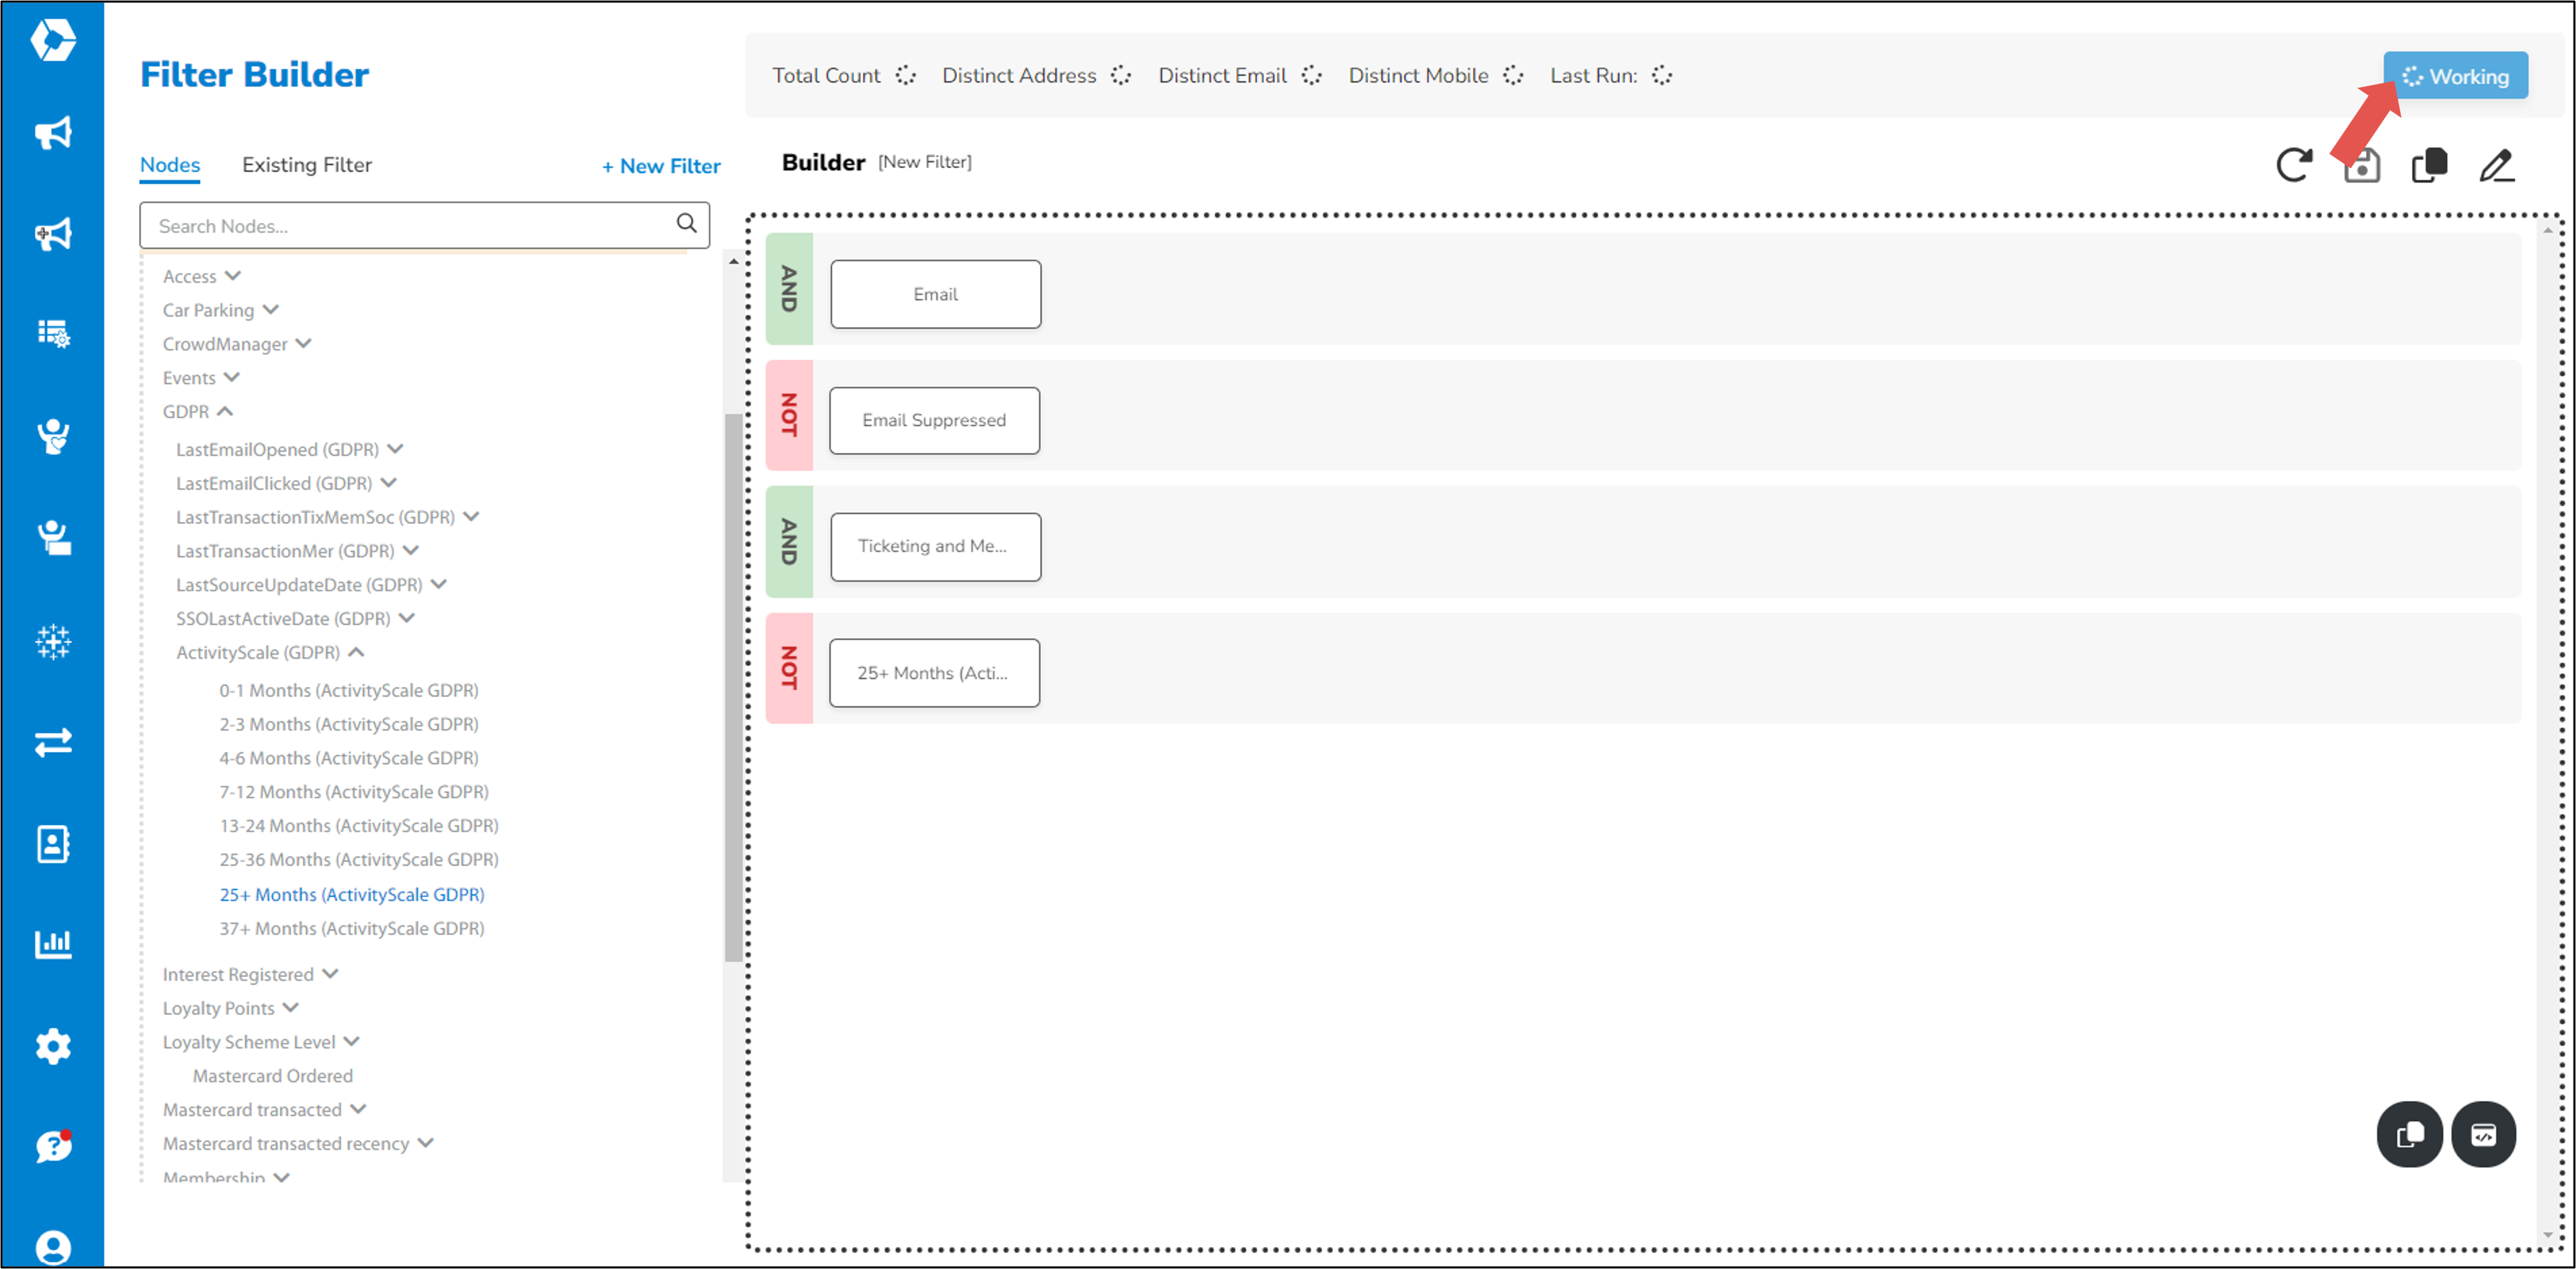Image resolution: width=2576 pixels, height=1269 pixels.
Task: Open the bar chart reports icon in sidebar
Action: (x=53, y=943)
